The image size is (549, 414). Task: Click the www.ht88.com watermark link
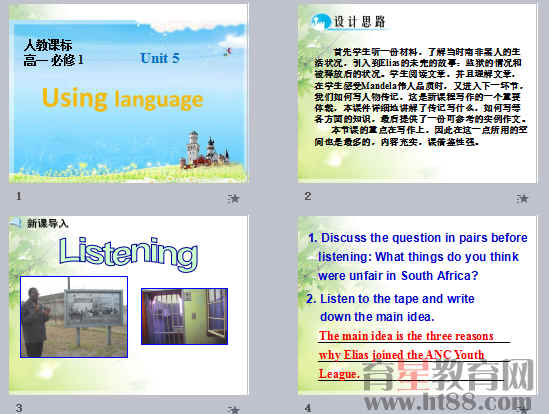[447, 402]
